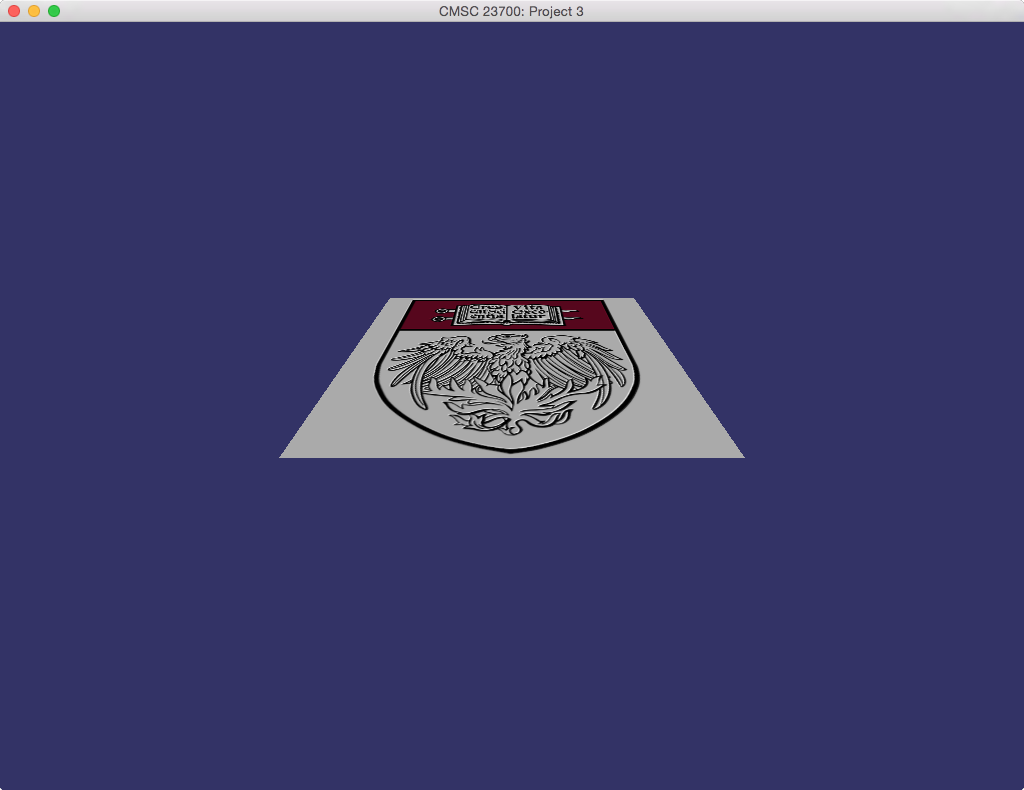Click the flames beneath the phoenix
1024x790 pixels.
click(508, 412)
